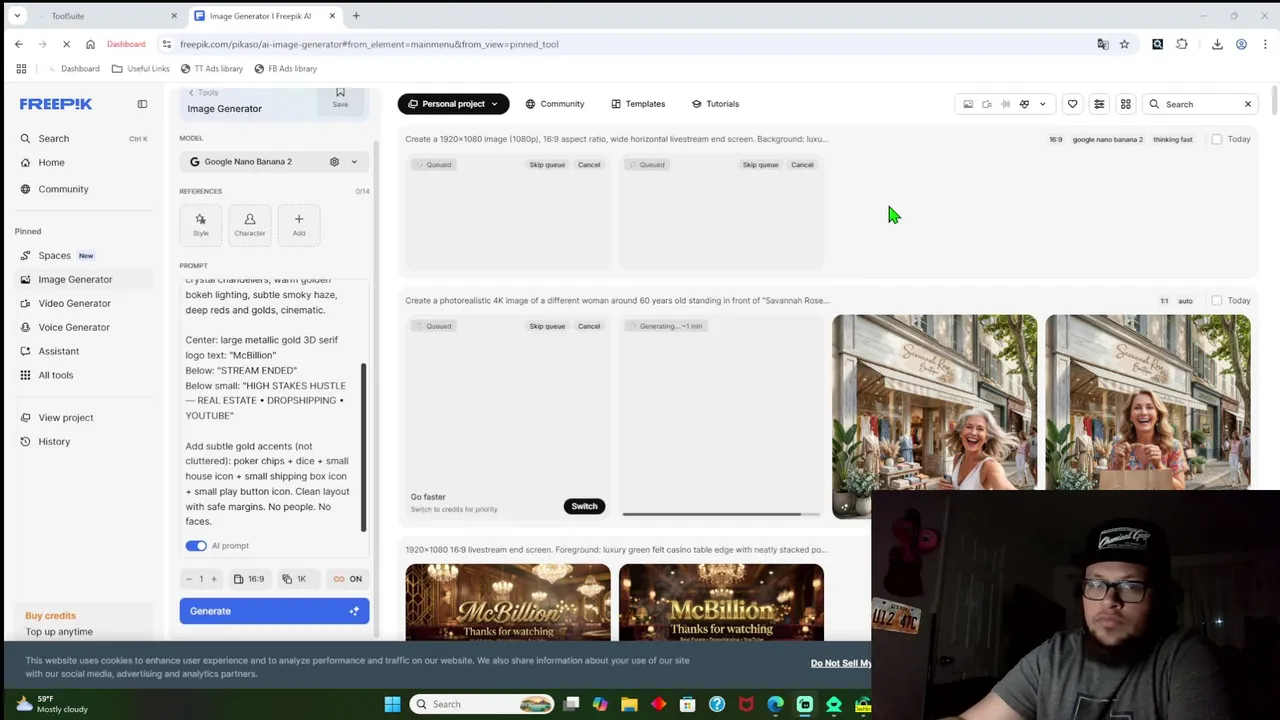Screen dimensions: 1280x720
Task: Decrease image count with minus
Action: pos(188,579)
